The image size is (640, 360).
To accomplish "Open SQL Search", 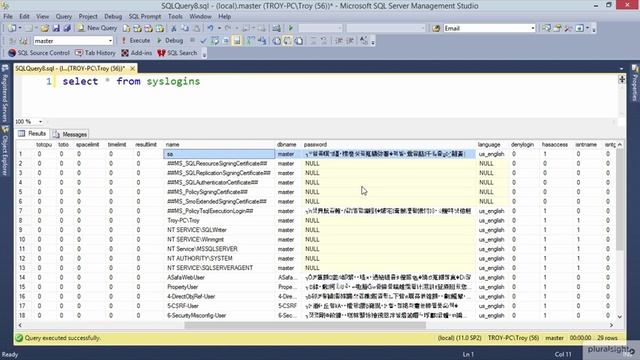I will click(177, 53).
